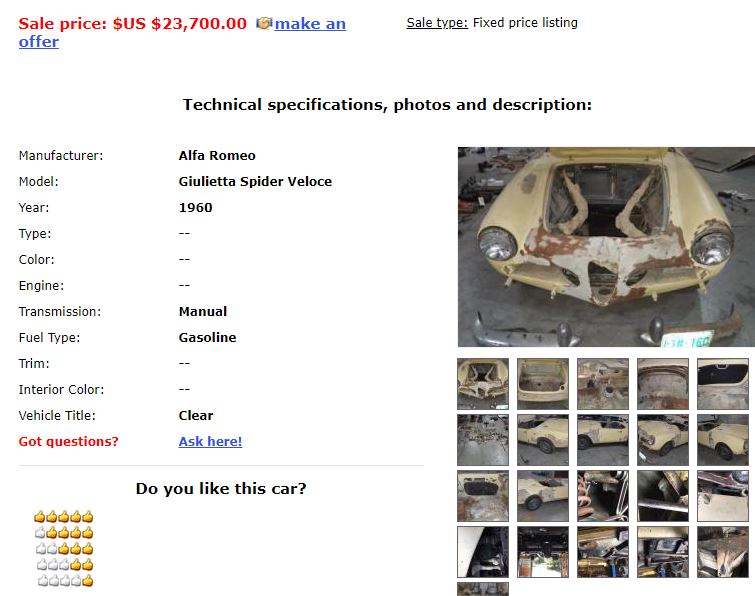
Task: Select fifth thumbnail in the top row
Action: coord(723,384)
